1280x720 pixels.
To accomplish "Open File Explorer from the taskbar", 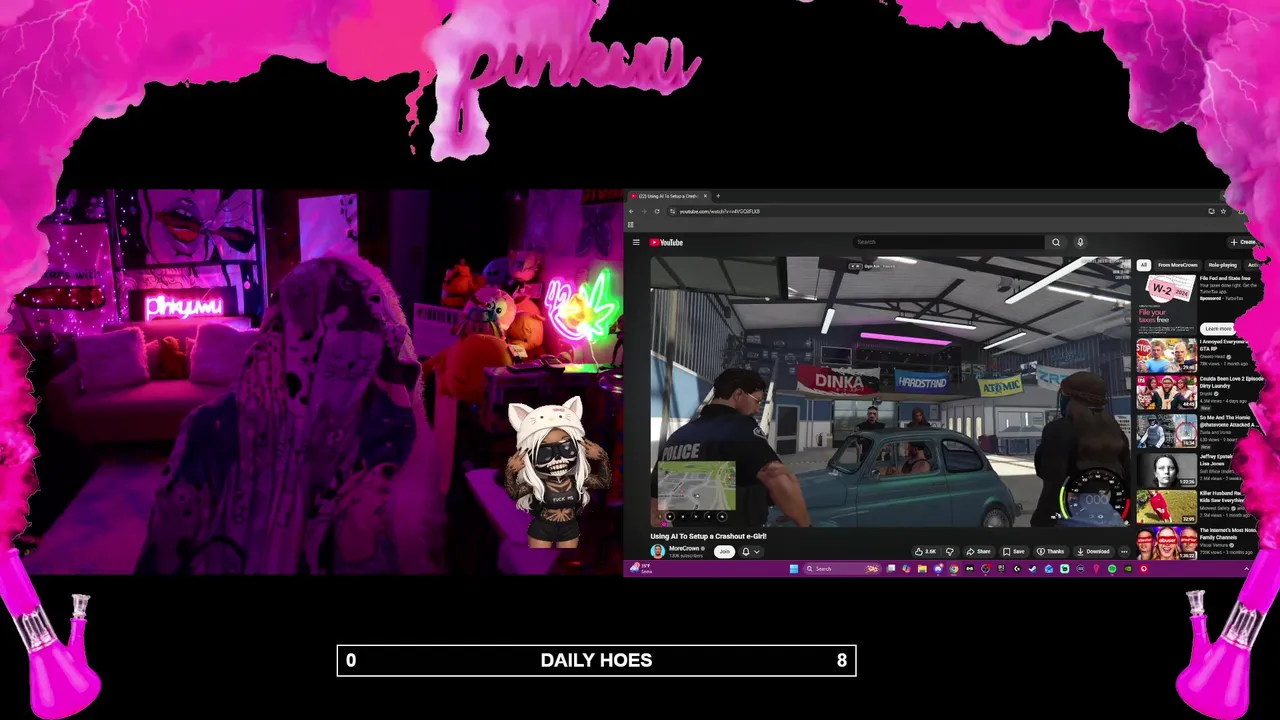I will [922, 569].
